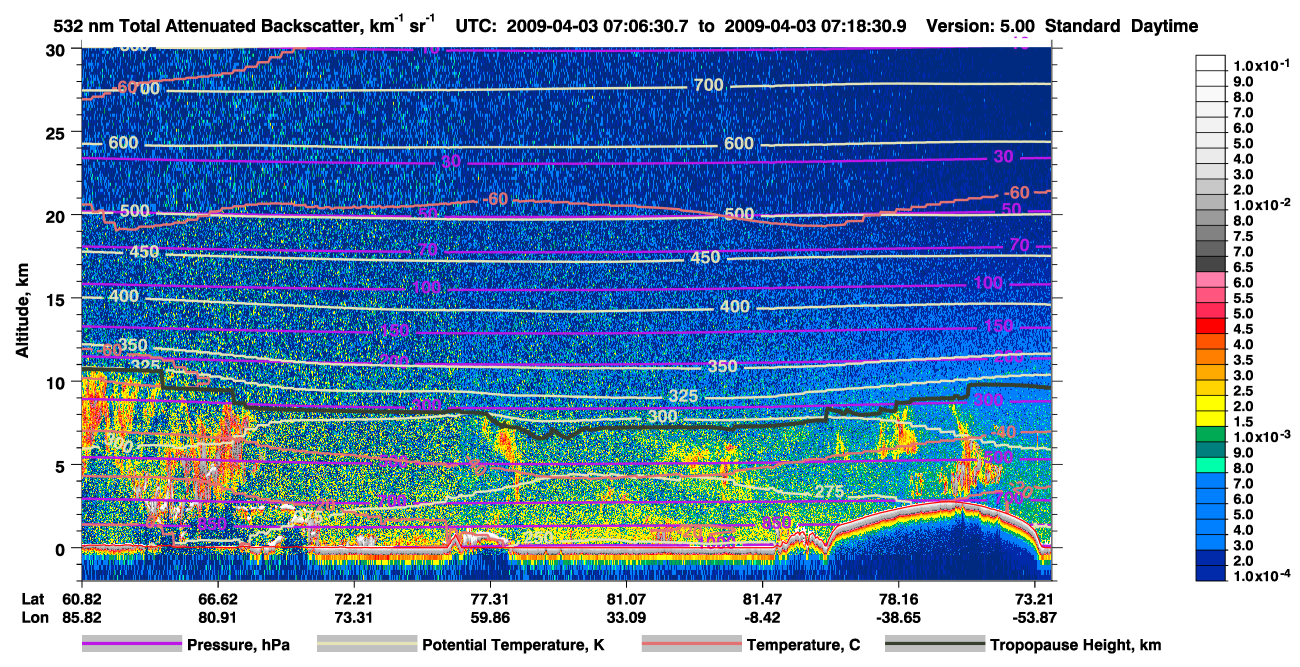The image size is (1300, 667).
Task: Click longitude value 59.86
Action: coord(490,617)
